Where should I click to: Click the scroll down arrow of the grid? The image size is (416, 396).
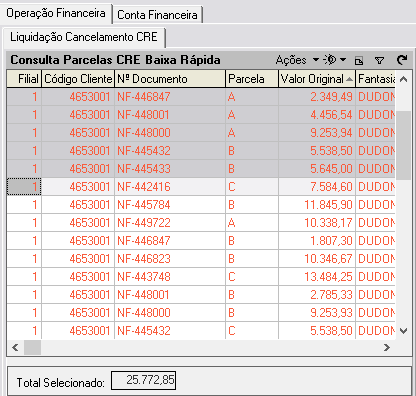[404, 331]
